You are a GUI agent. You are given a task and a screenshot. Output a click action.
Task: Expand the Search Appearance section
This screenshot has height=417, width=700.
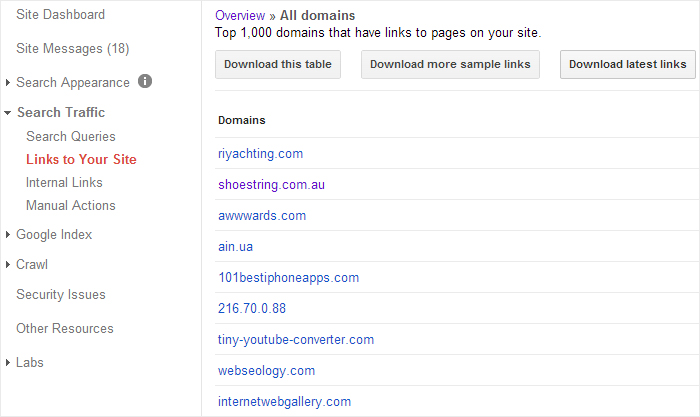tap(72, 83)
